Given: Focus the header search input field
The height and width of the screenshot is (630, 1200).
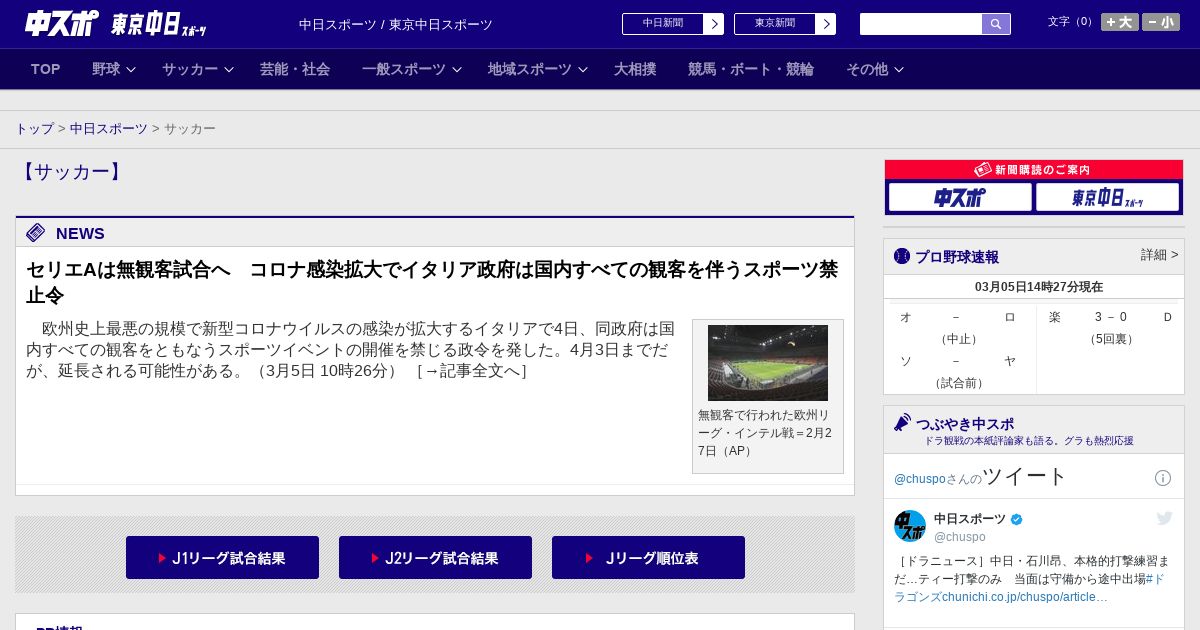Looking at the screenshot, I should pyautogui.click(x=921, y=24).
